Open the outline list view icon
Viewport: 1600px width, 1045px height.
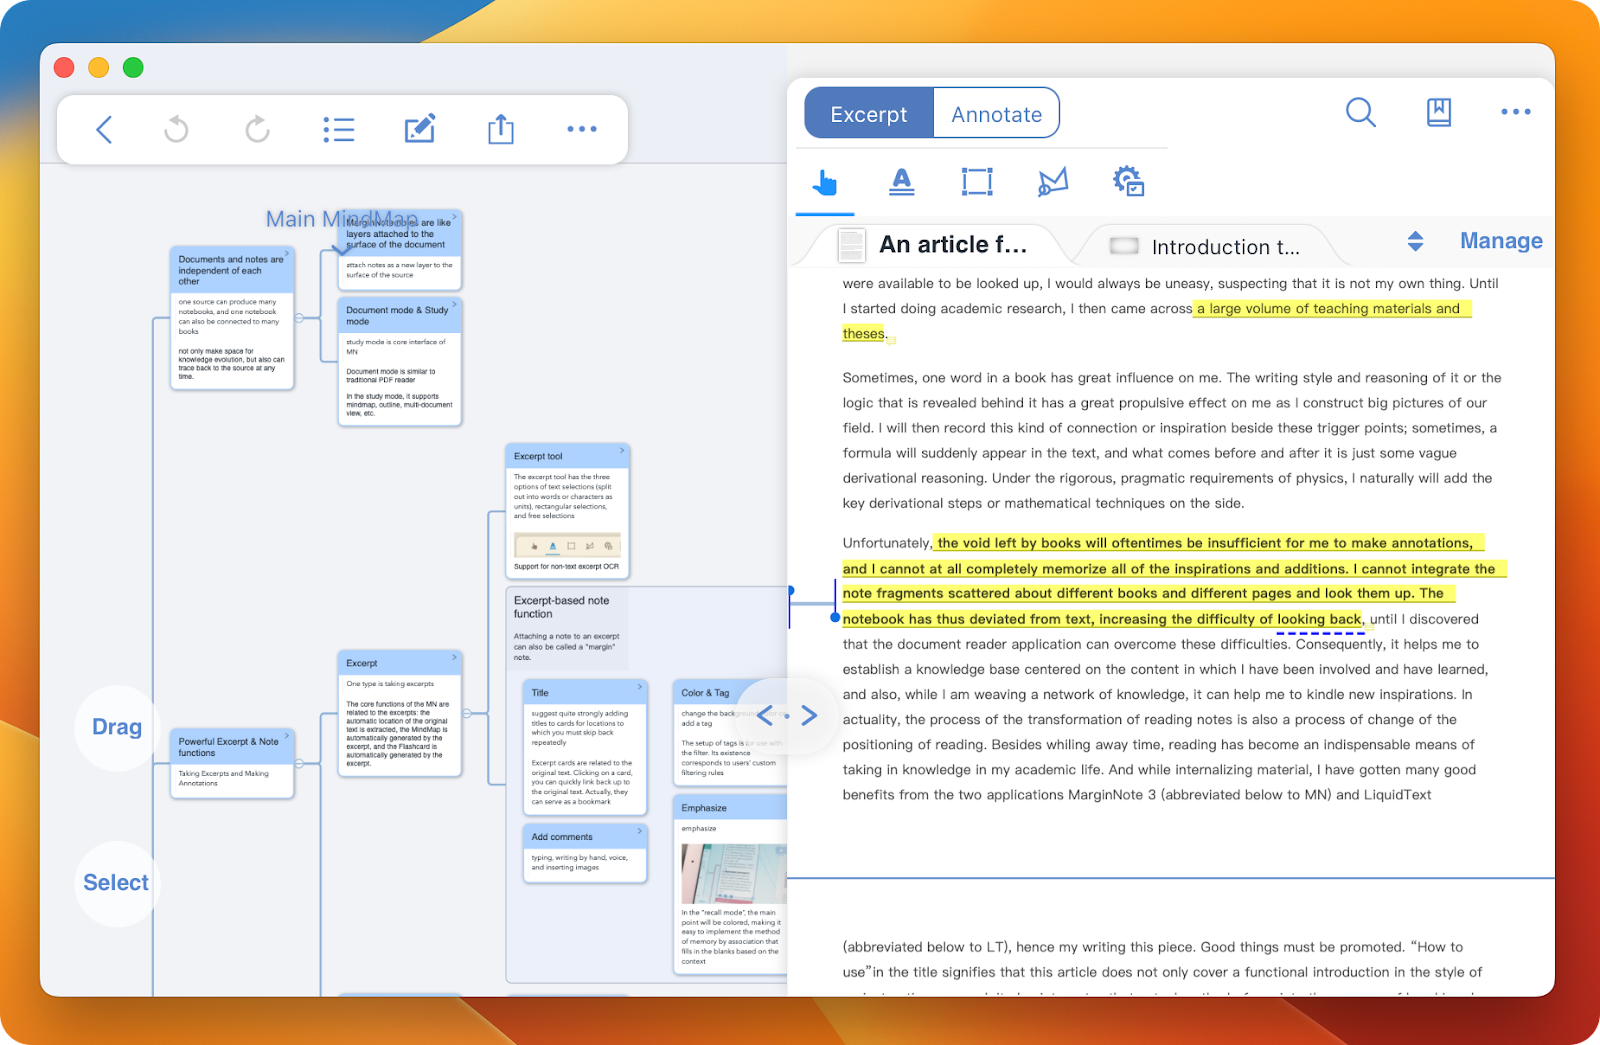tap(339, 129)
